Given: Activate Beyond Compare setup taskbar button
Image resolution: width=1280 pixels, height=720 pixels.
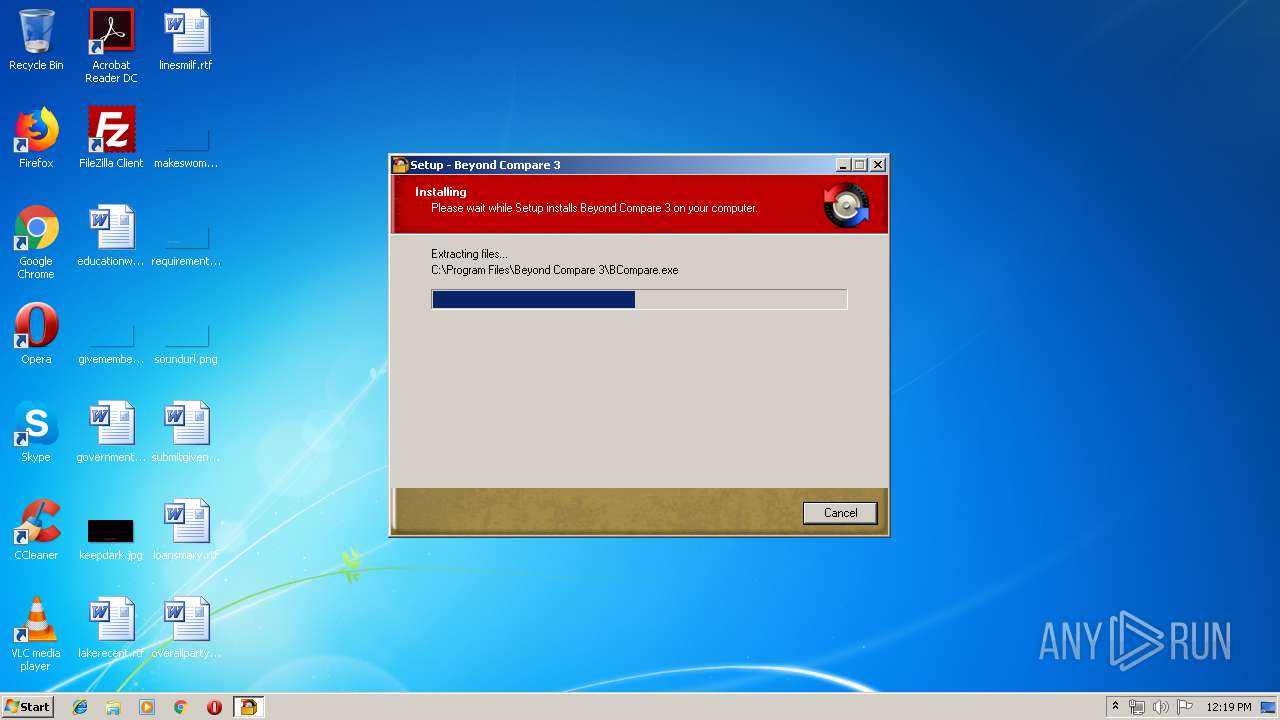Looking at the screenshot, I should (x=248, y=707).
